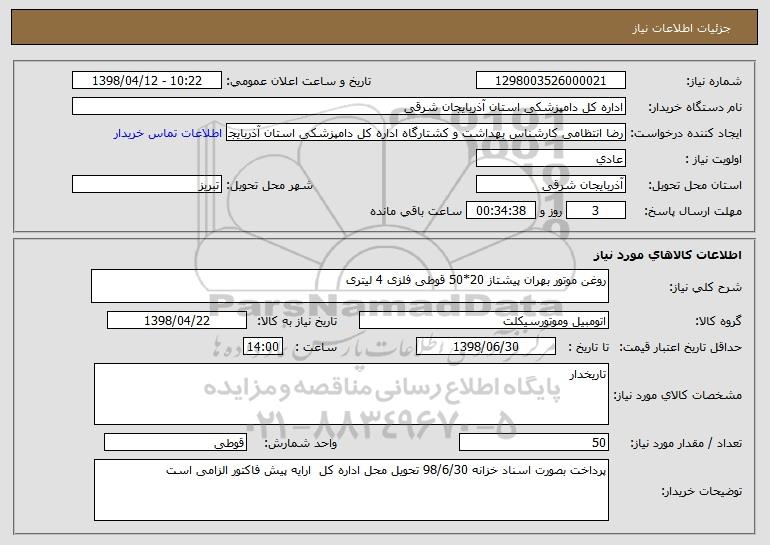Viewport: 770px width, 545px height.
Task: Click the unit field showing قوطی
Action: 175,442
